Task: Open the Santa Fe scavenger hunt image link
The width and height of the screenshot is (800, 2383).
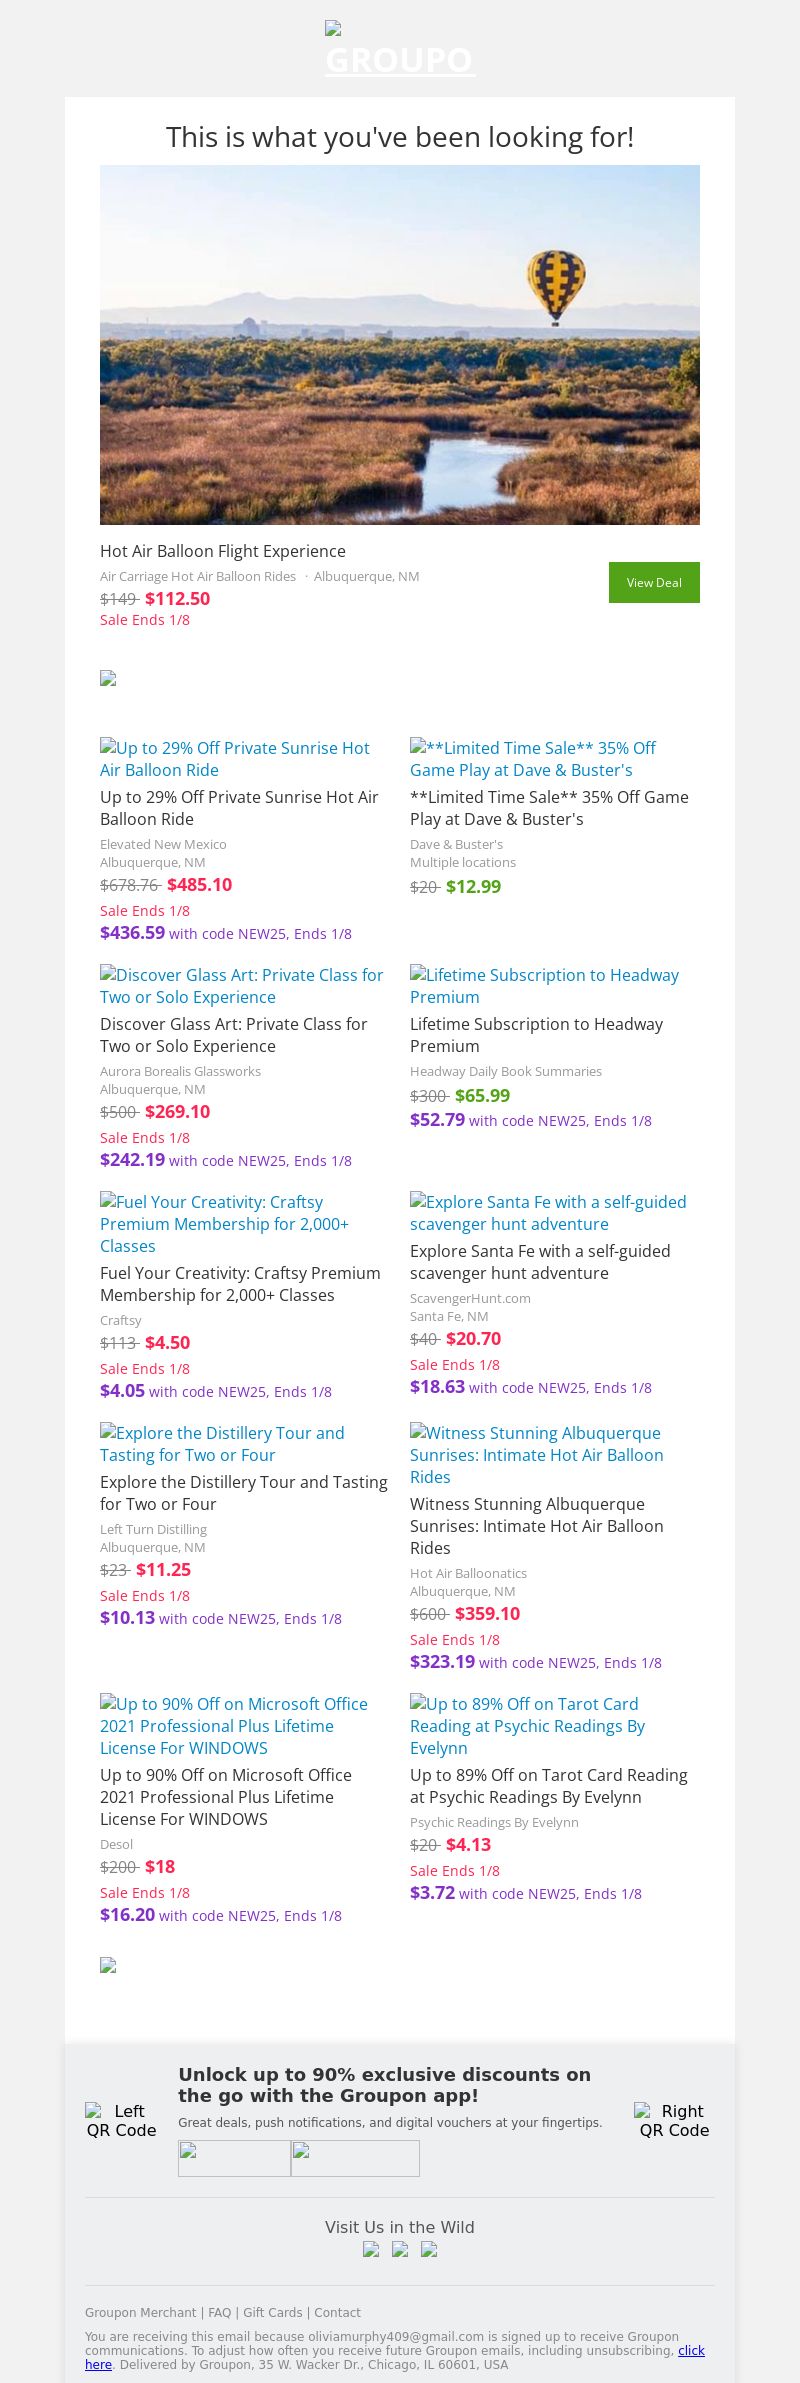Action: (x=548, y=1213)
